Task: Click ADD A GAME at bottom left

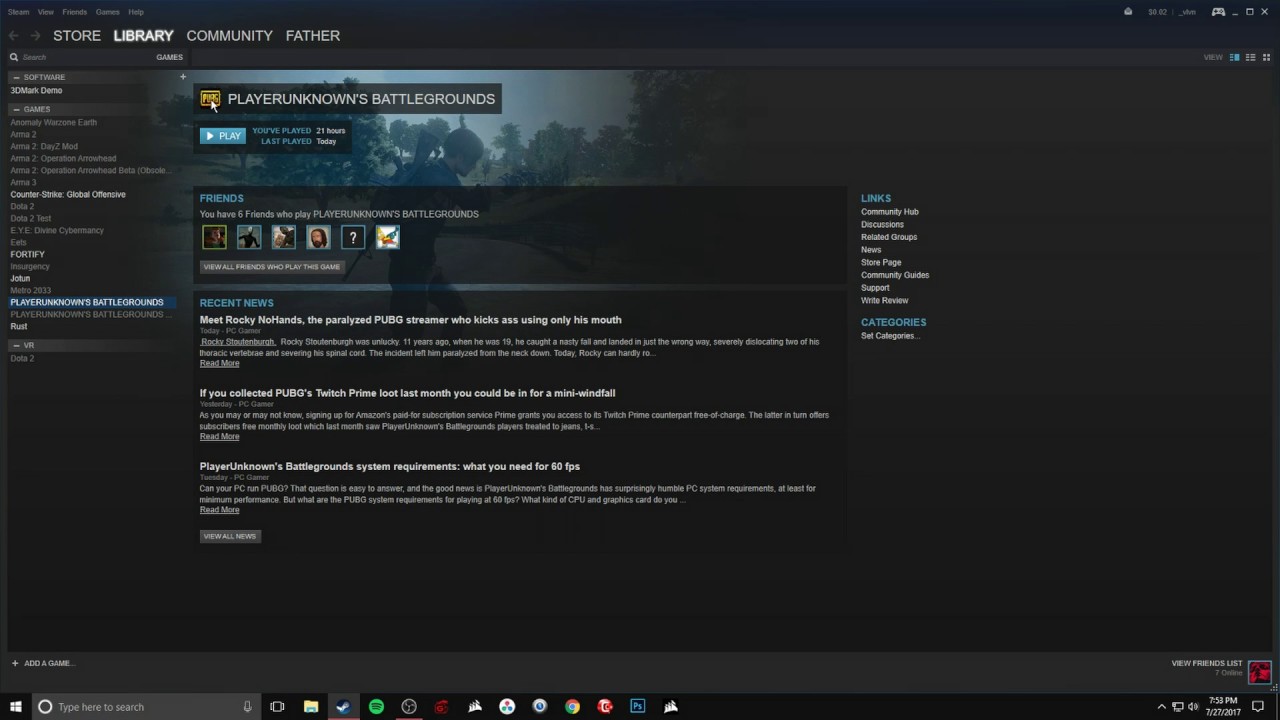Action: coord(43,663)
